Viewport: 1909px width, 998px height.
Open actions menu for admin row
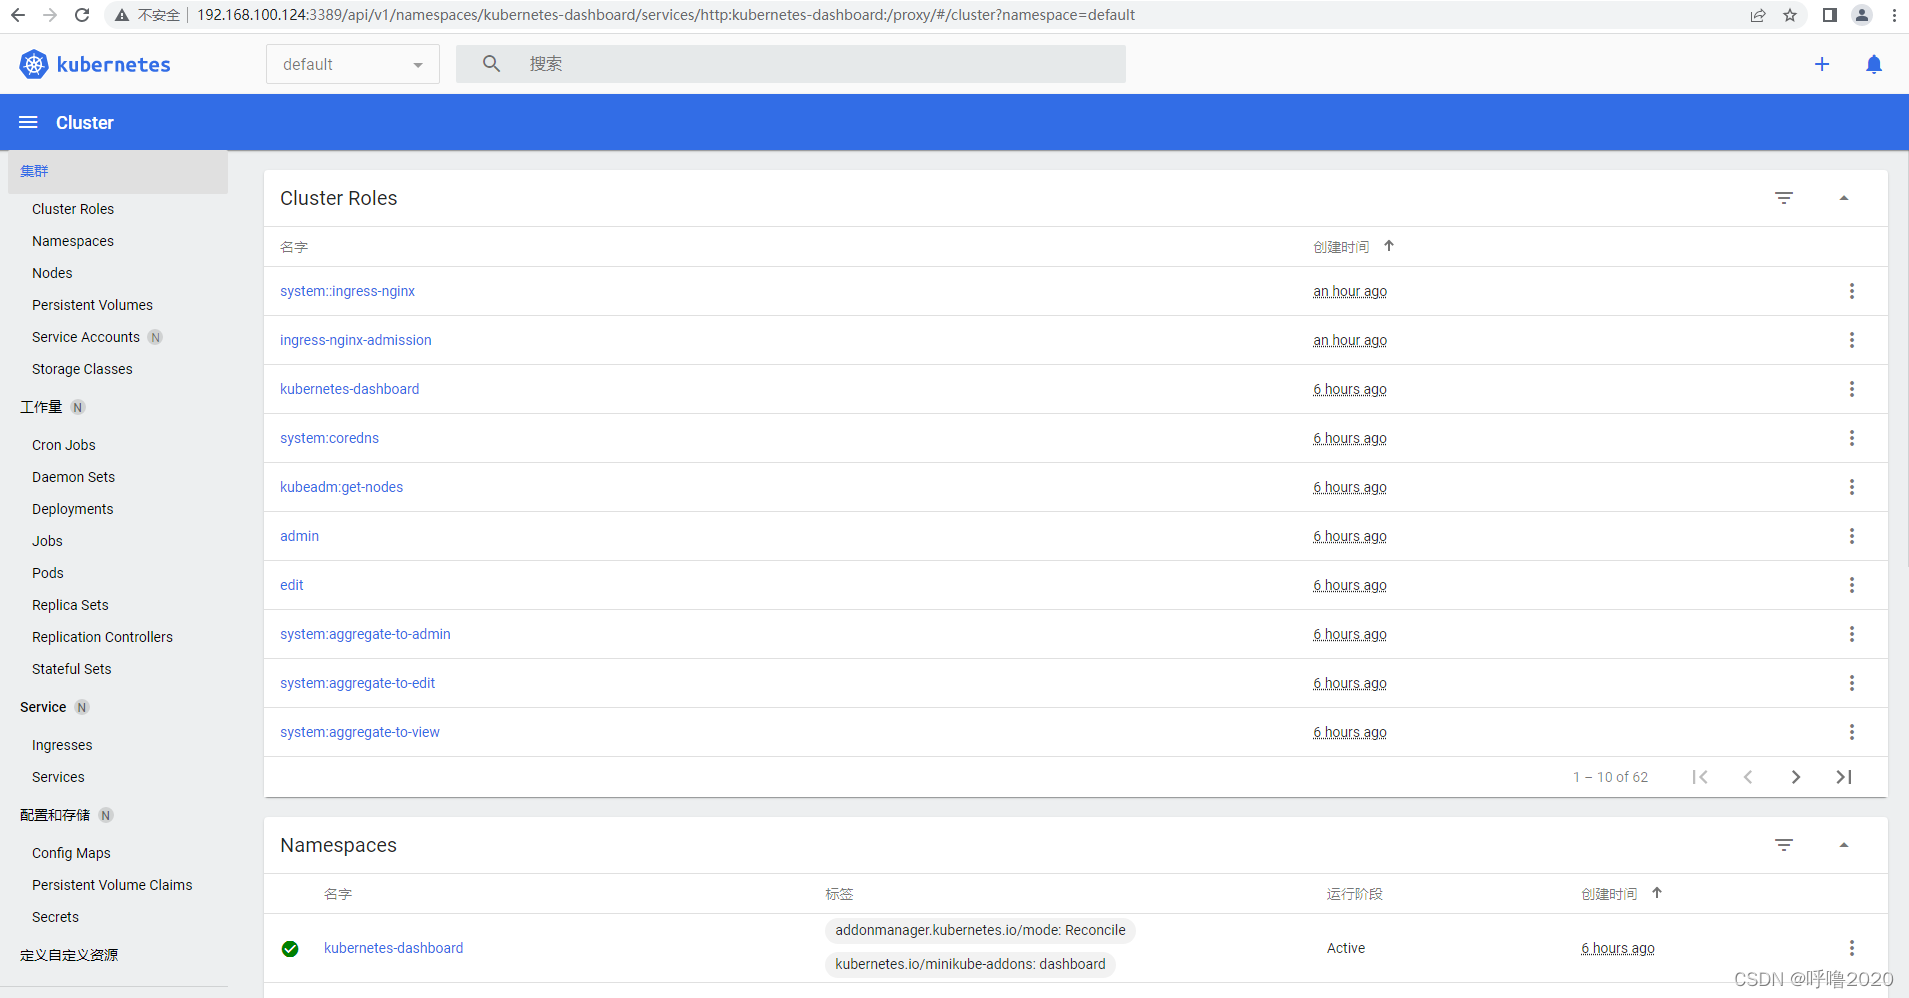pyautogui.click(x=1852, y=536)
